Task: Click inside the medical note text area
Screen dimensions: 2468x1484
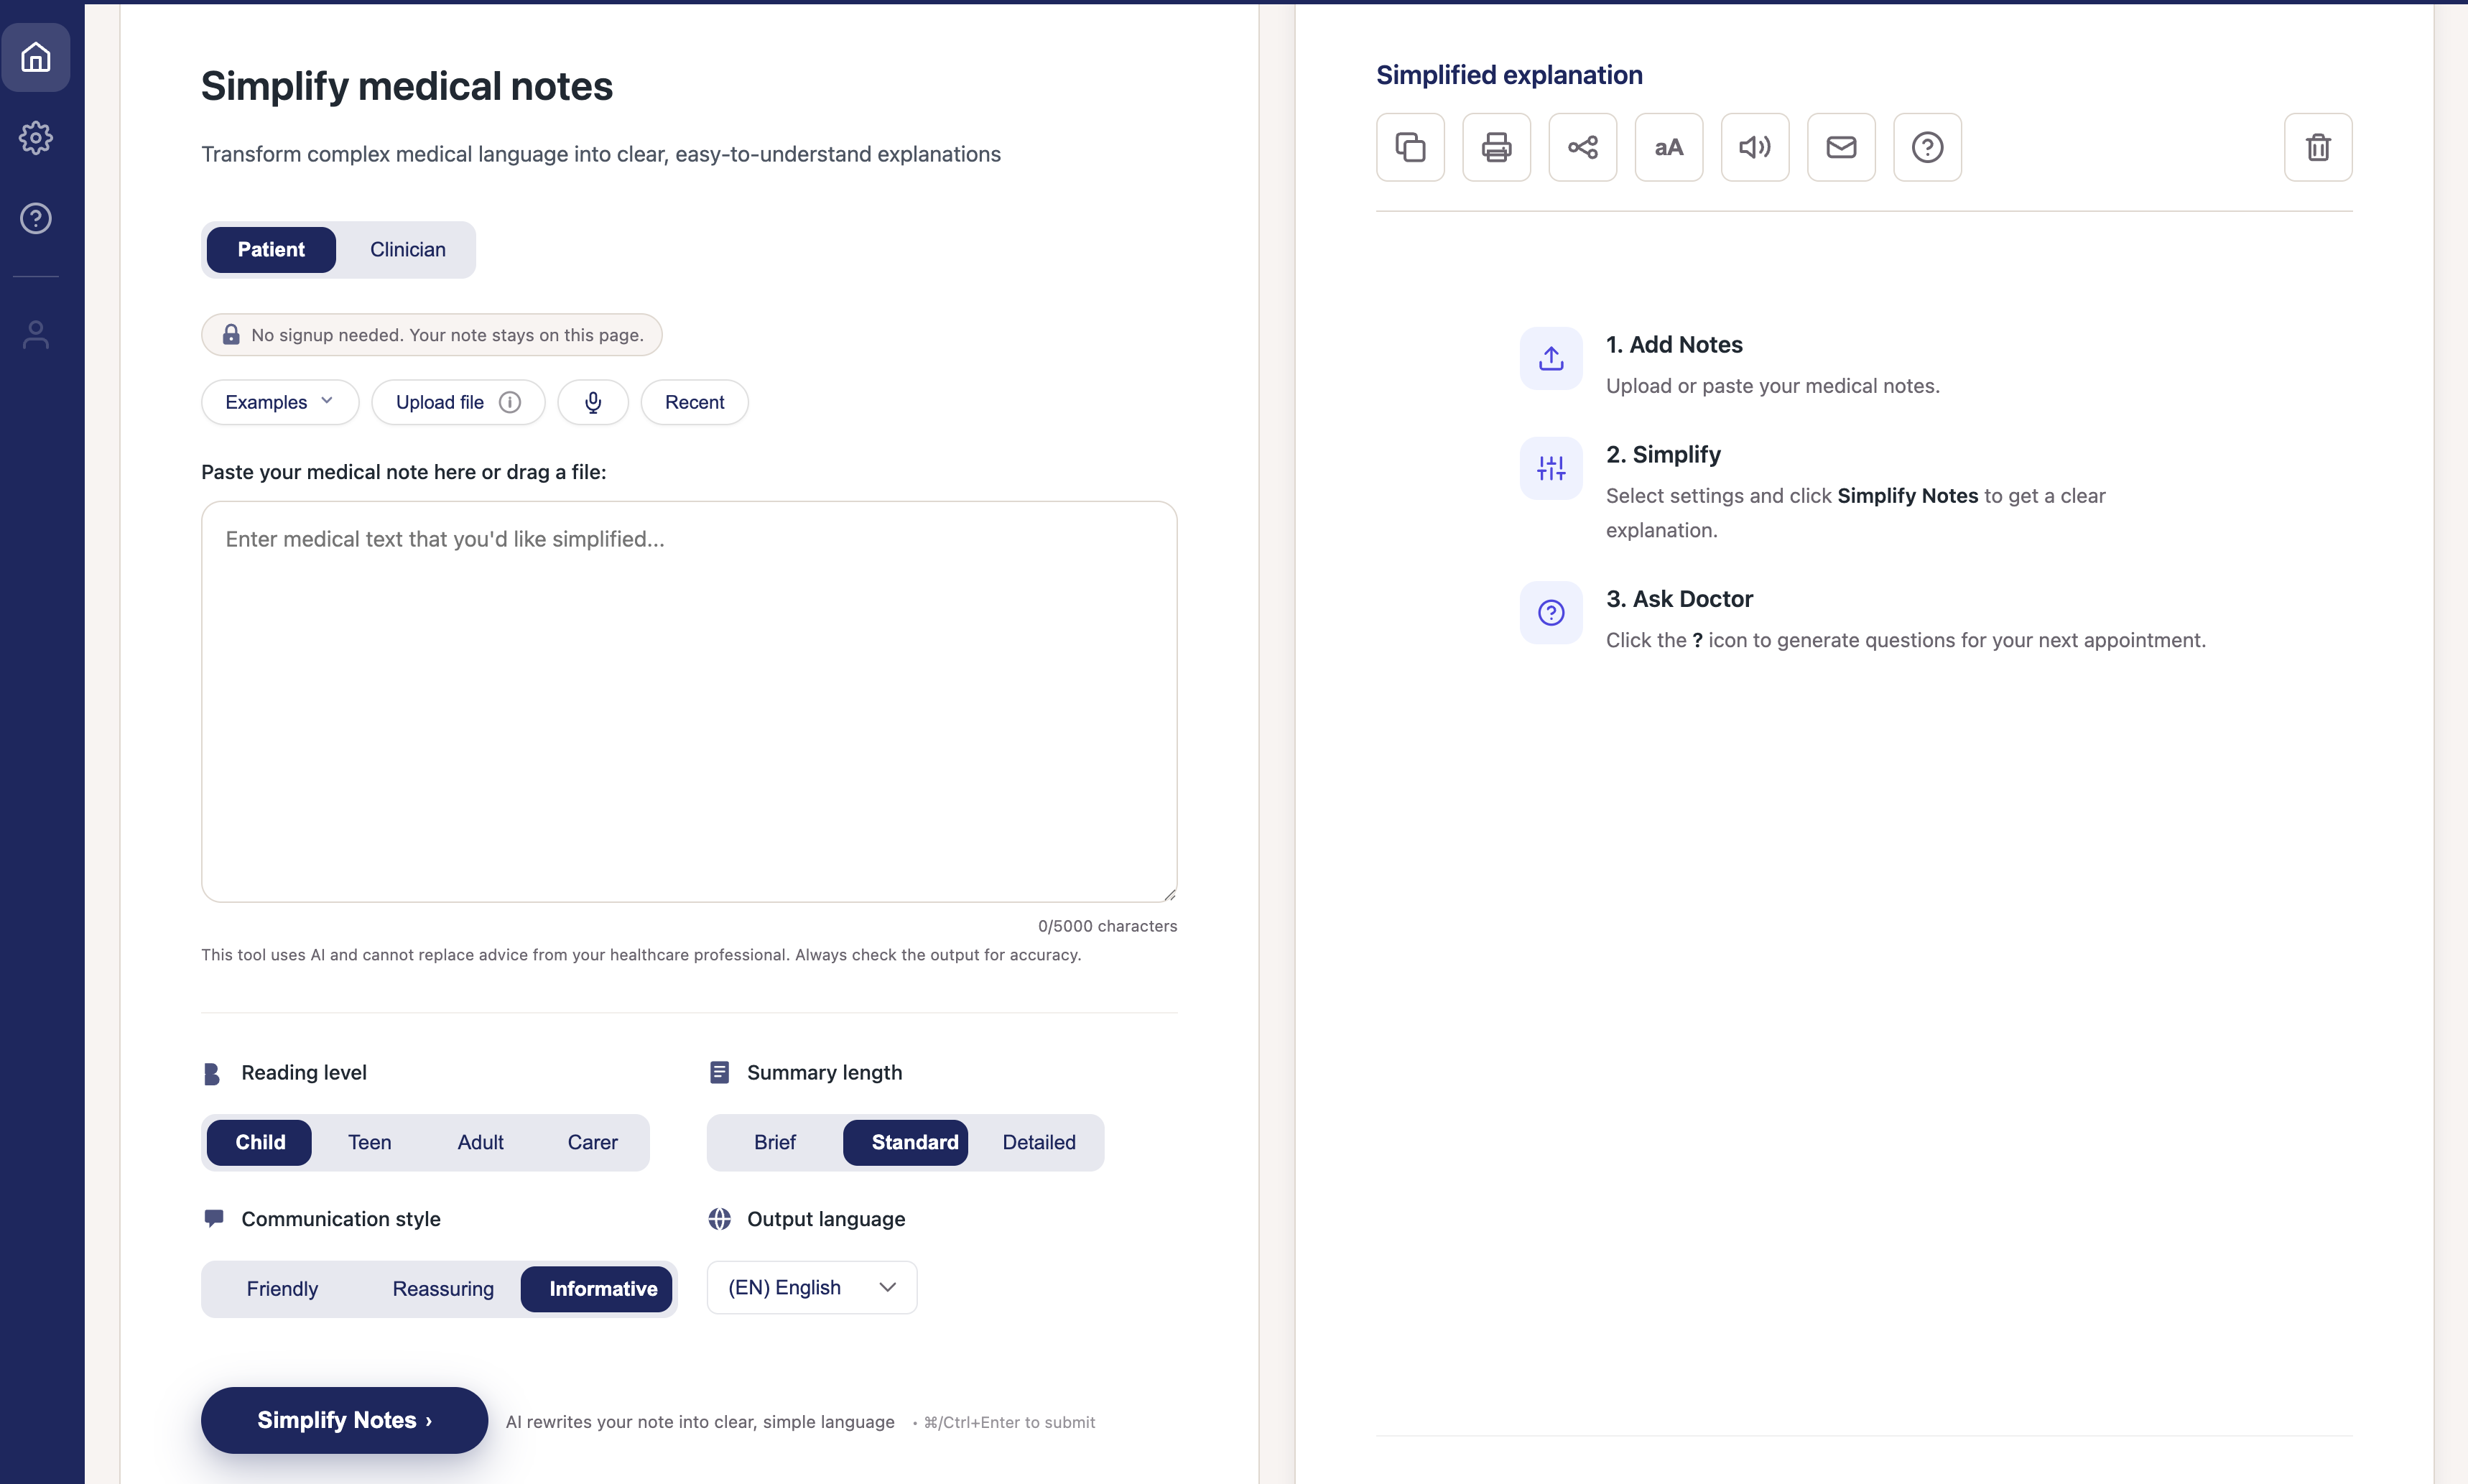Action: 688,700
